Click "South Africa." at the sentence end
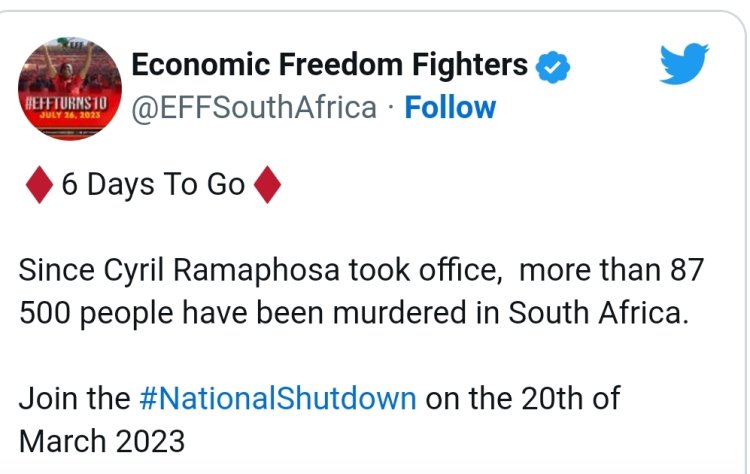 pos(599,313)
